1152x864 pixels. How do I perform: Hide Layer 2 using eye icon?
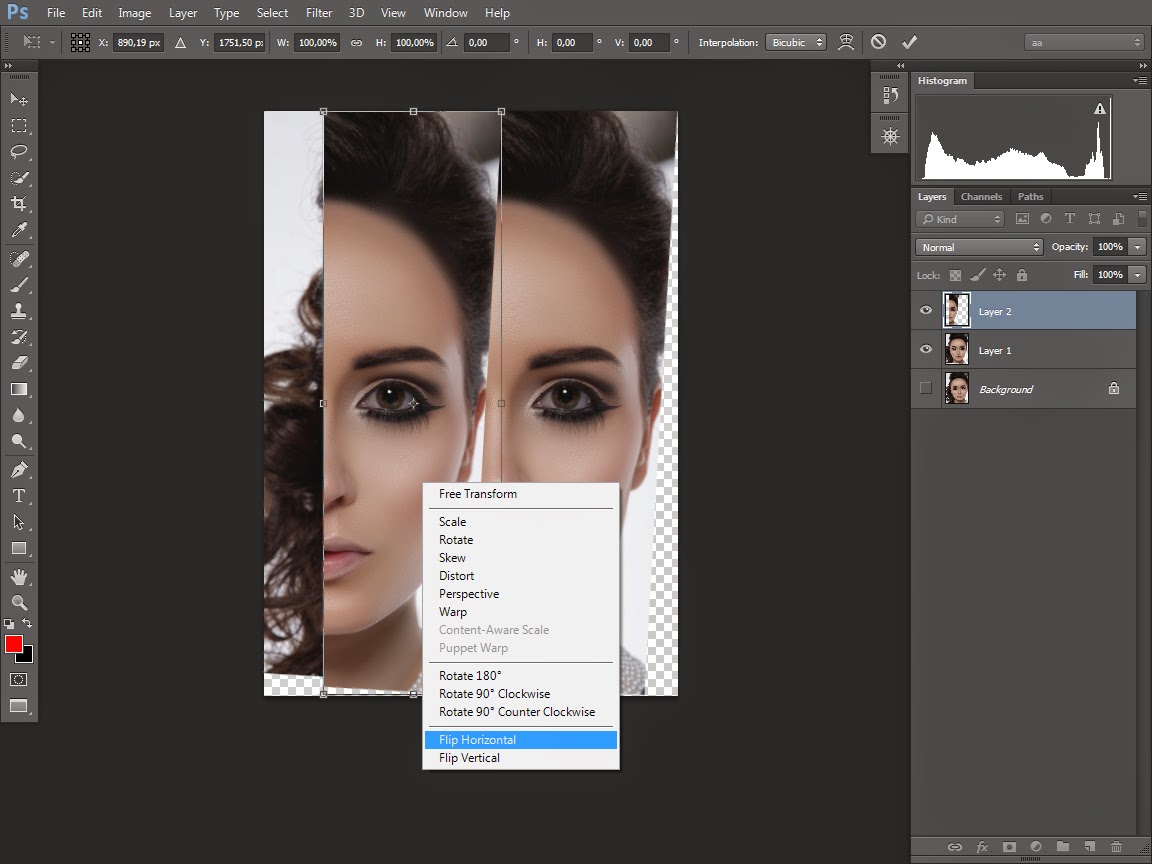point(926,311)
